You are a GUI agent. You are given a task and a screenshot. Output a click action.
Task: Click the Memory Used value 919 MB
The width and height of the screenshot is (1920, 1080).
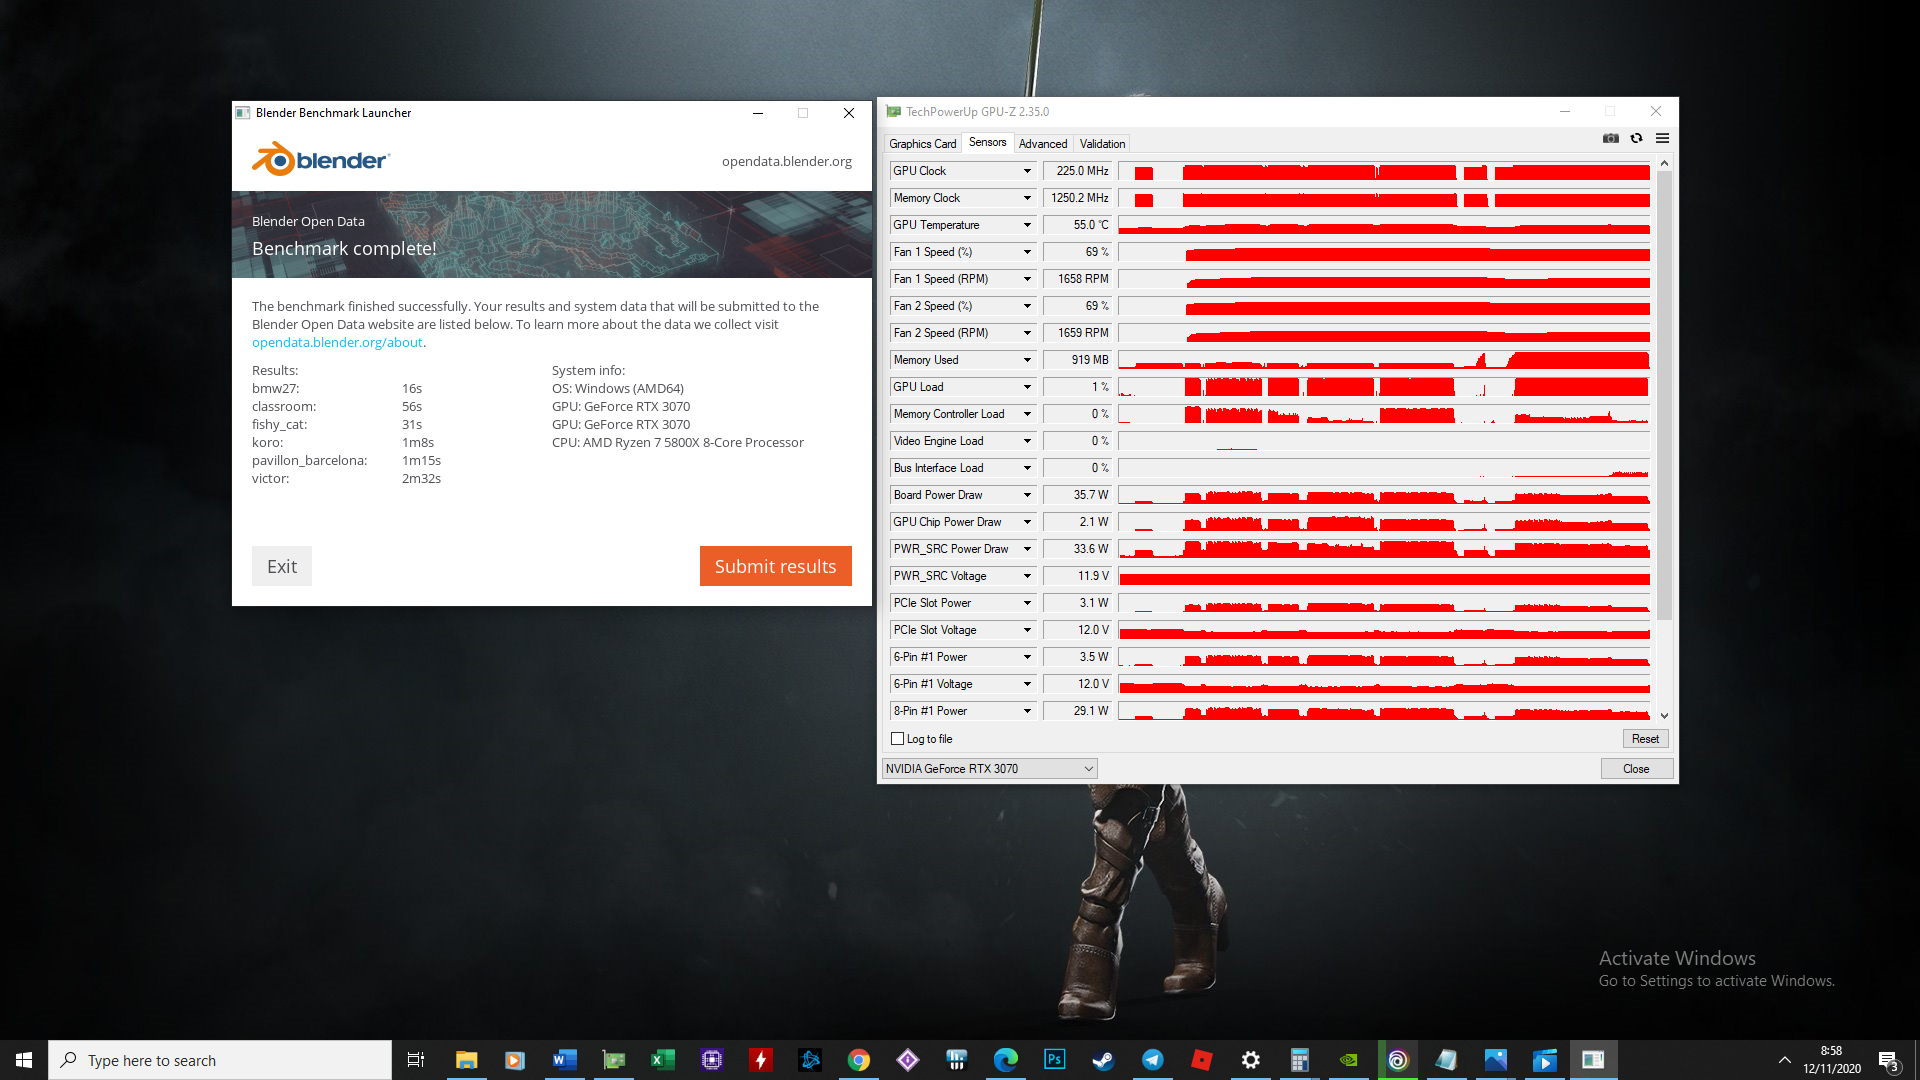[x=1077, y=360]
